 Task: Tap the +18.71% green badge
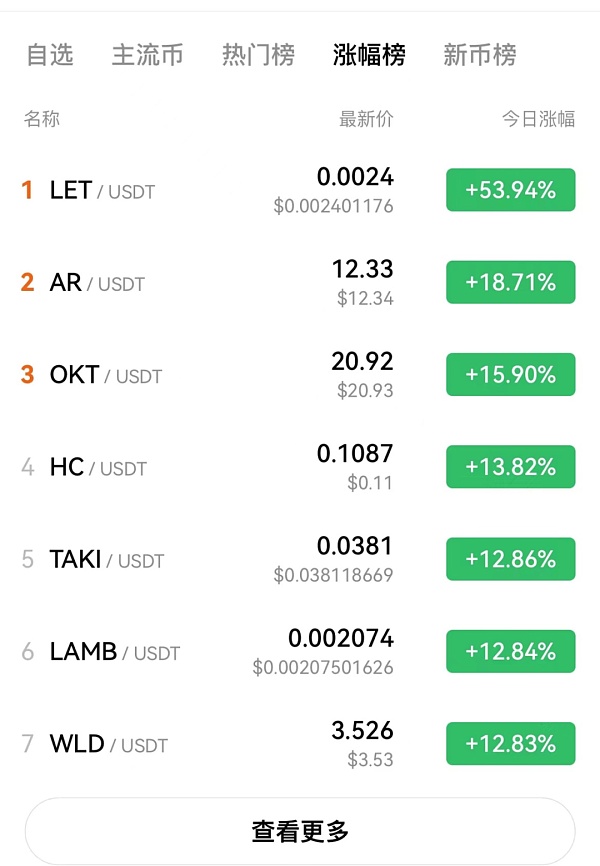coord(510,283)
